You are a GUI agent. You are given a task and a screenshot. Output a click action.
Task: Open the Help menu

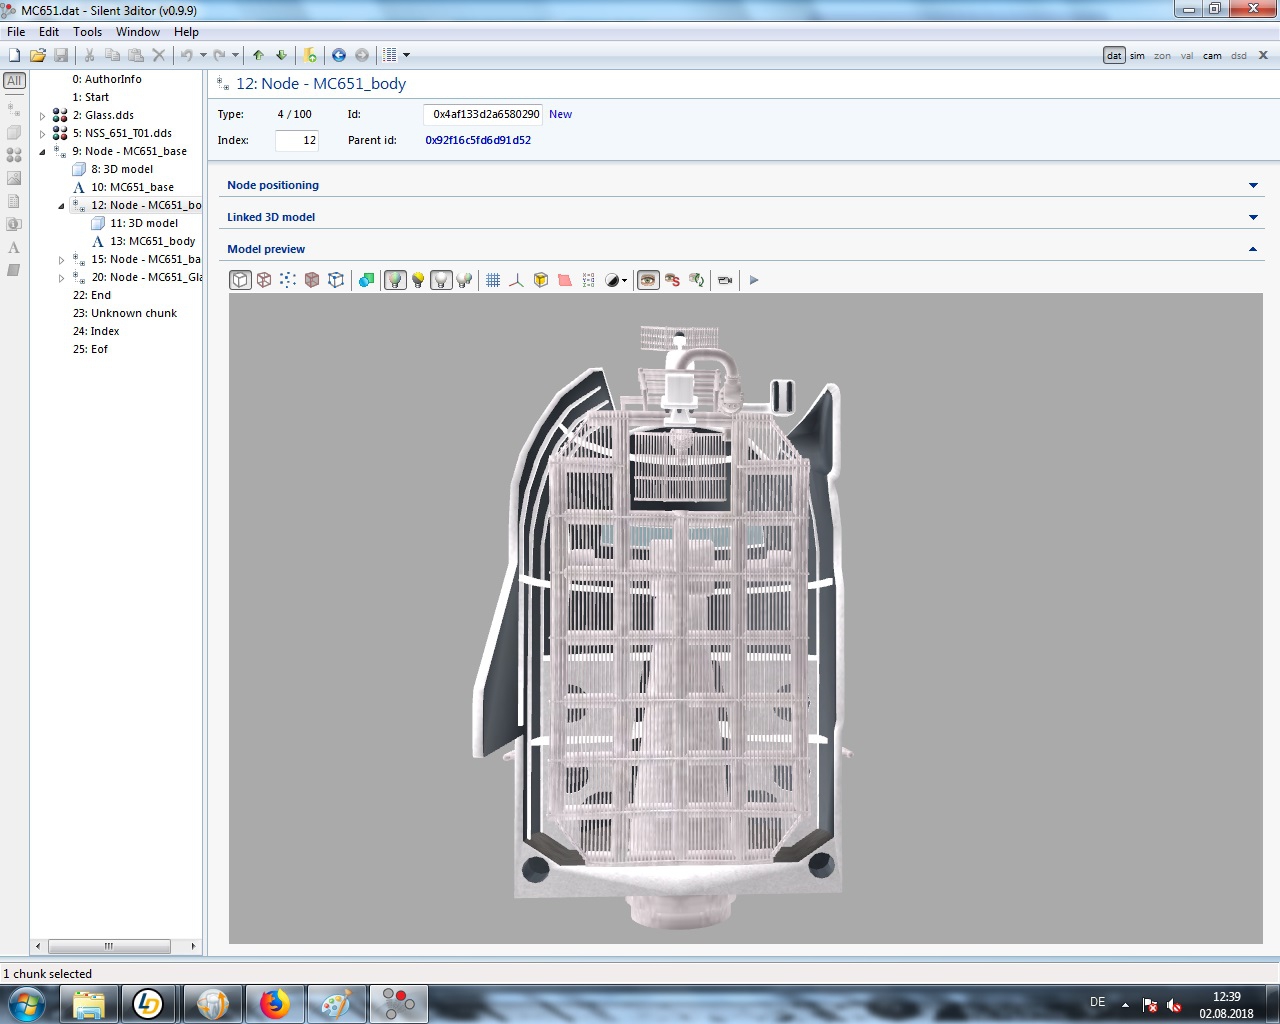pyautogui.click(x=186, y=32)
